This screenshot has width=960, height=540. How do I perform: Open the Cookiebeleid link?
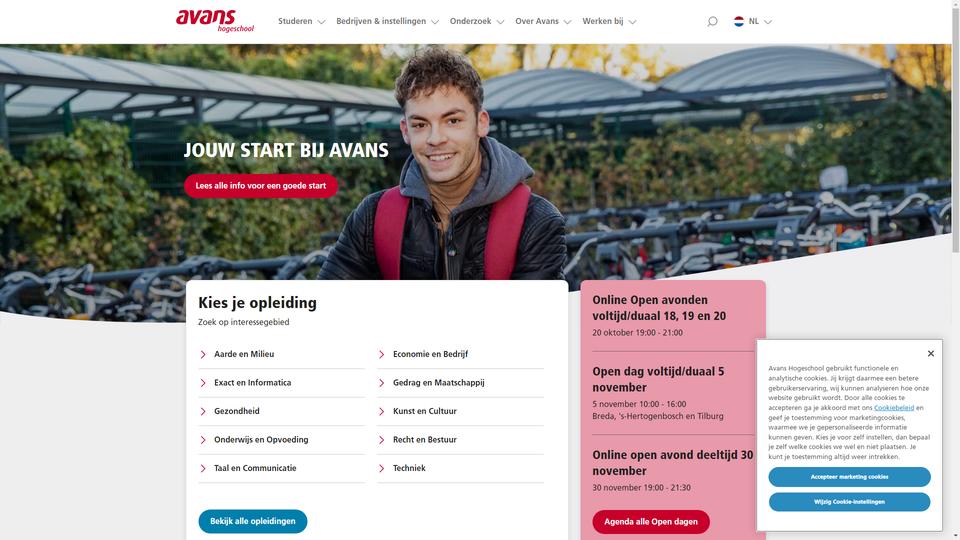click(894, 408)
